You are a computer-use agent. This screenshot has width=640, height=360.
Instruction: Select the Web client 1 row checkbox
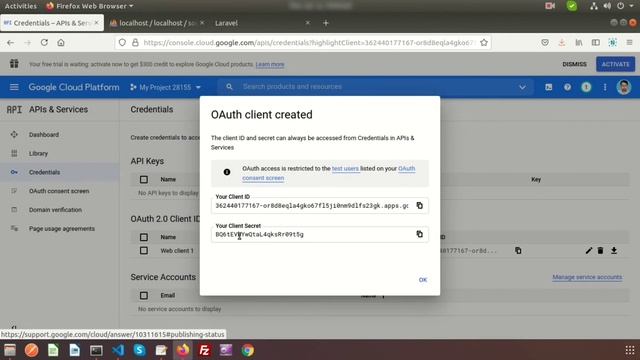pos(144,250)
